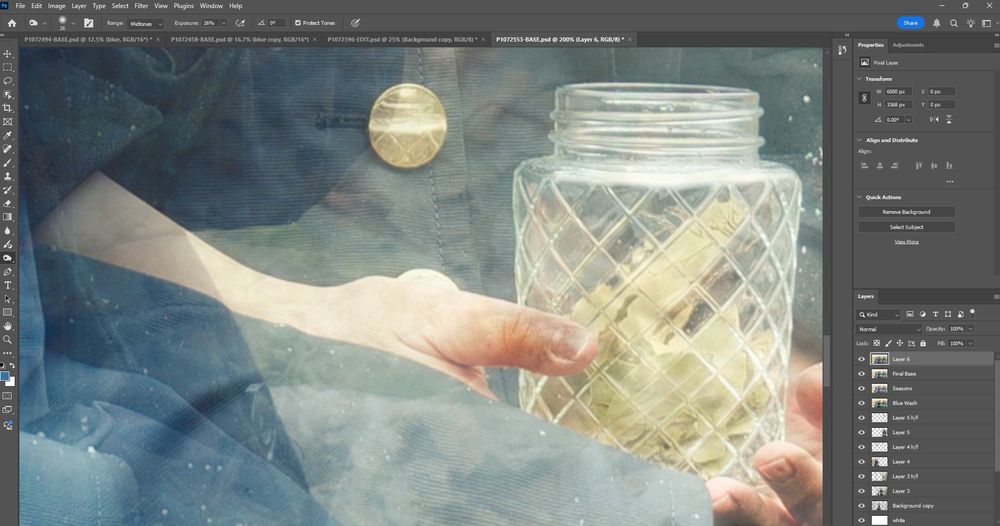Collapse the Quick Actions section
This screenshot has height=526, width=1000.
(x=859, y=197)
